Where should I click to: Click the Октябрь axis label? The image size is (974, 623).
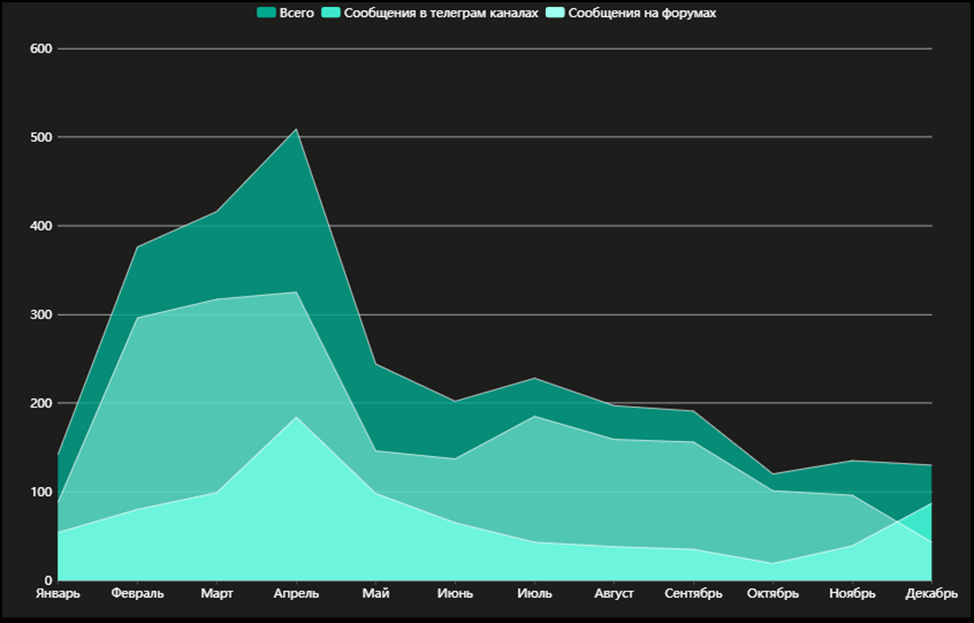click(773, 593)
